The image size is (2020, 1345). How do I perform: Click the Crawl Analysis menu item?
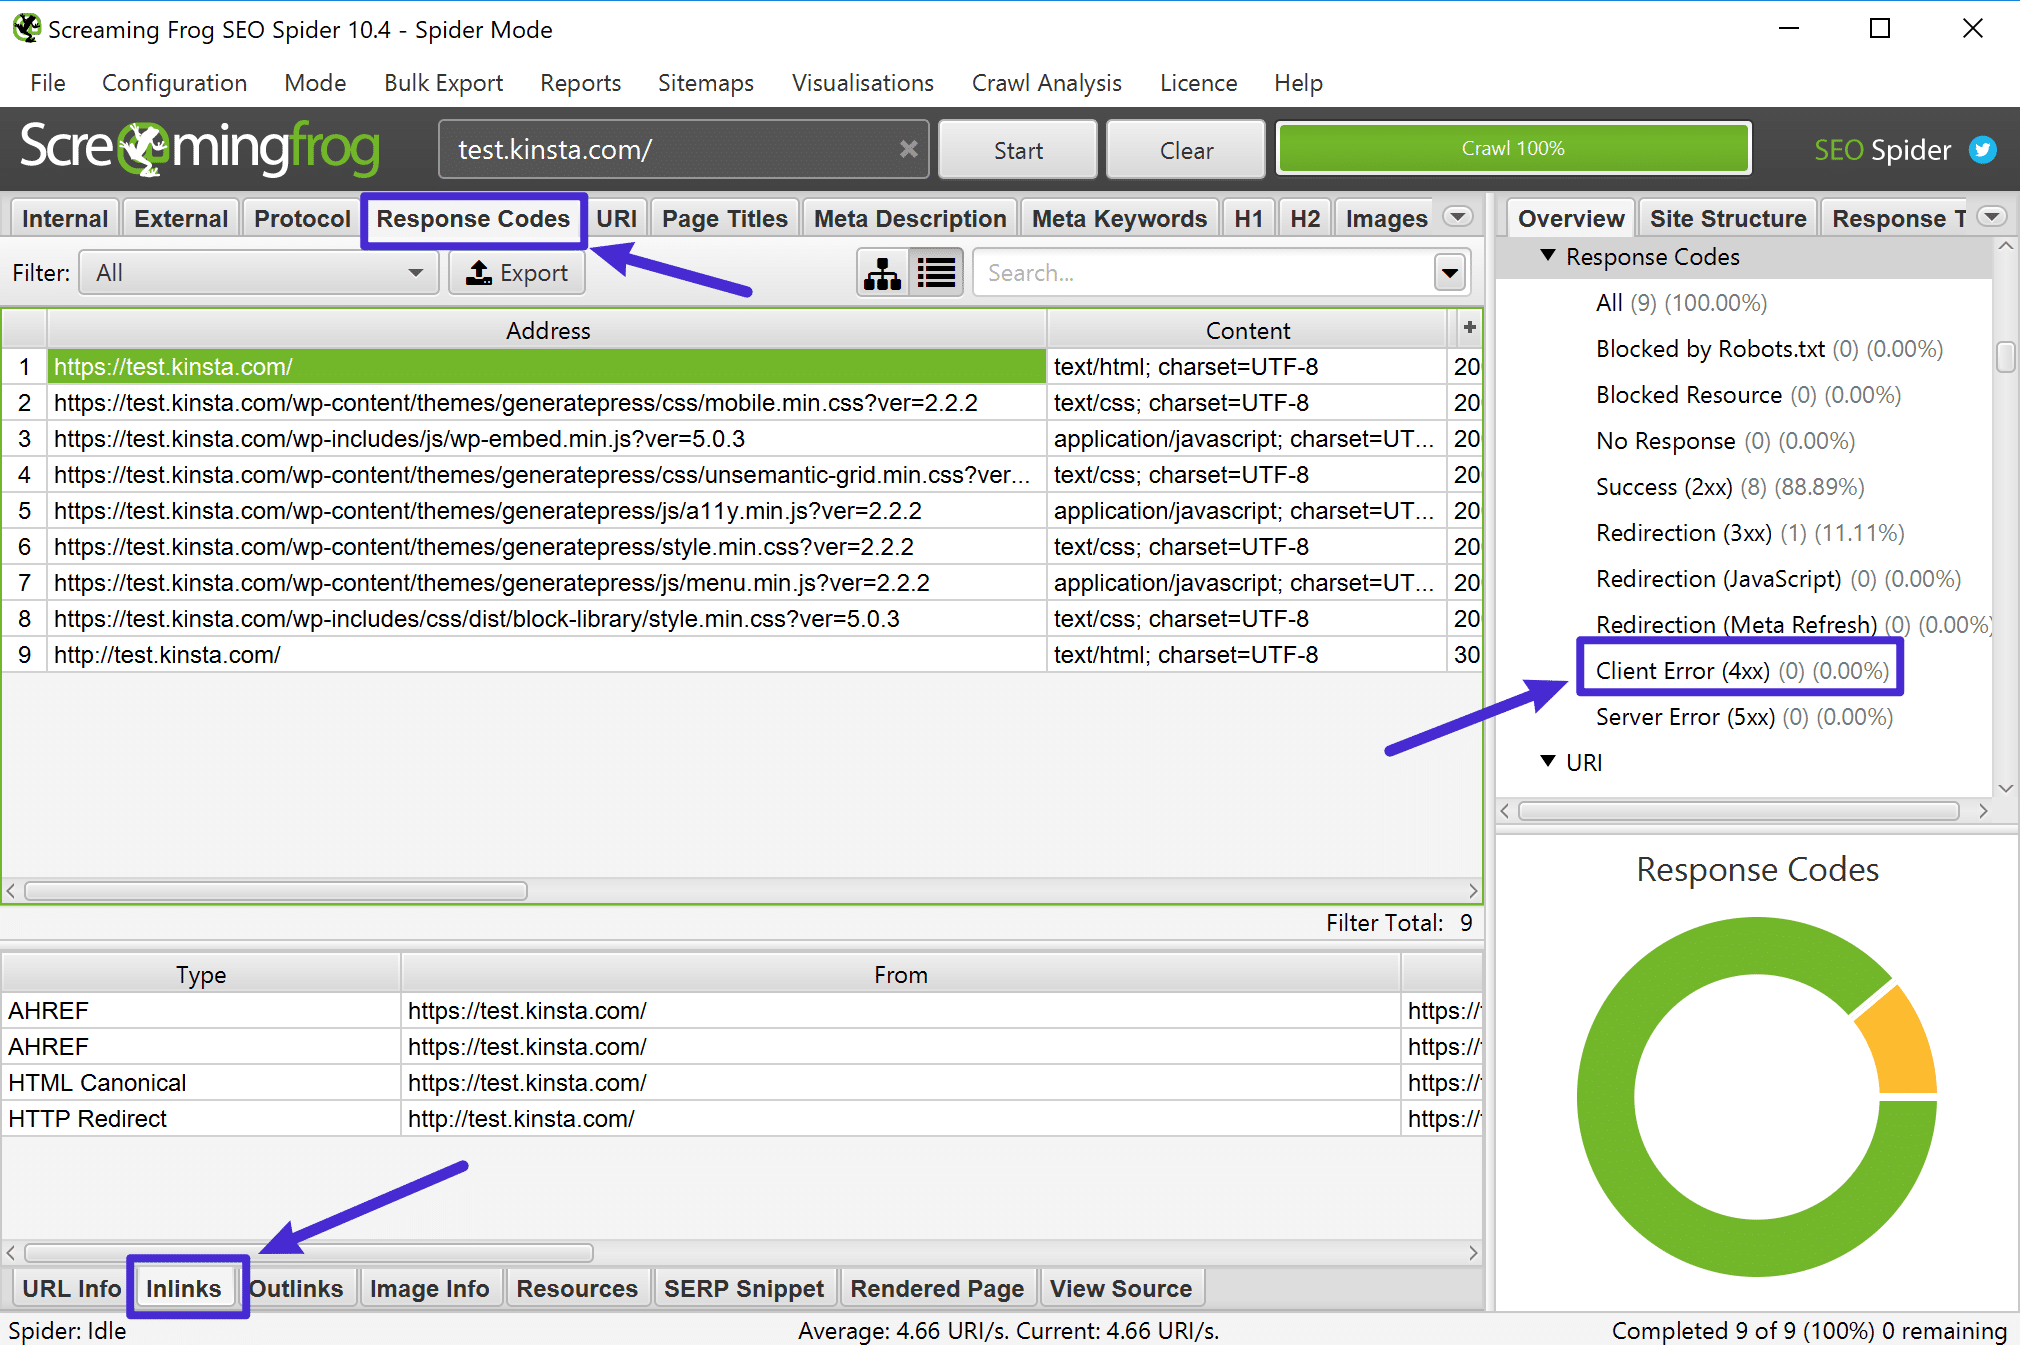[x=1046, y=84]
